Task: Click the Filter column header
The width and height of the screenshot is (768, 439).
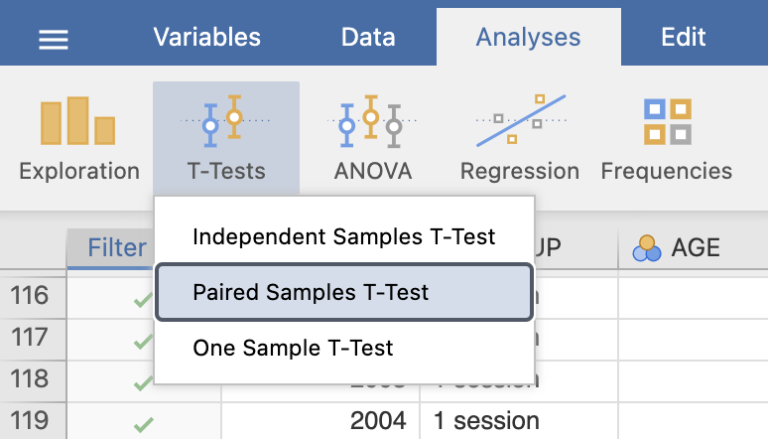Action: coord(116,248)
